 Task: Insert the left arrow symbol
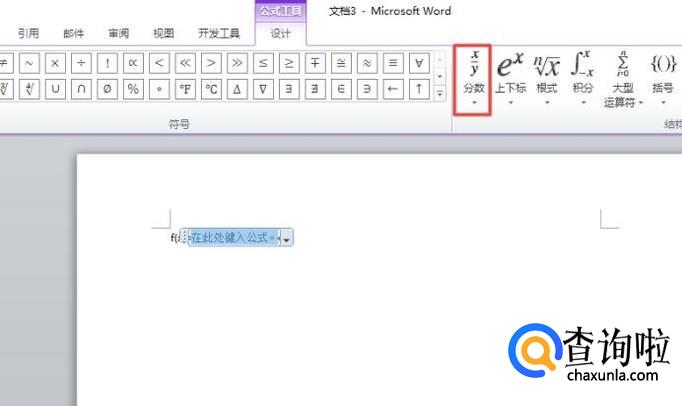[393, 89]
